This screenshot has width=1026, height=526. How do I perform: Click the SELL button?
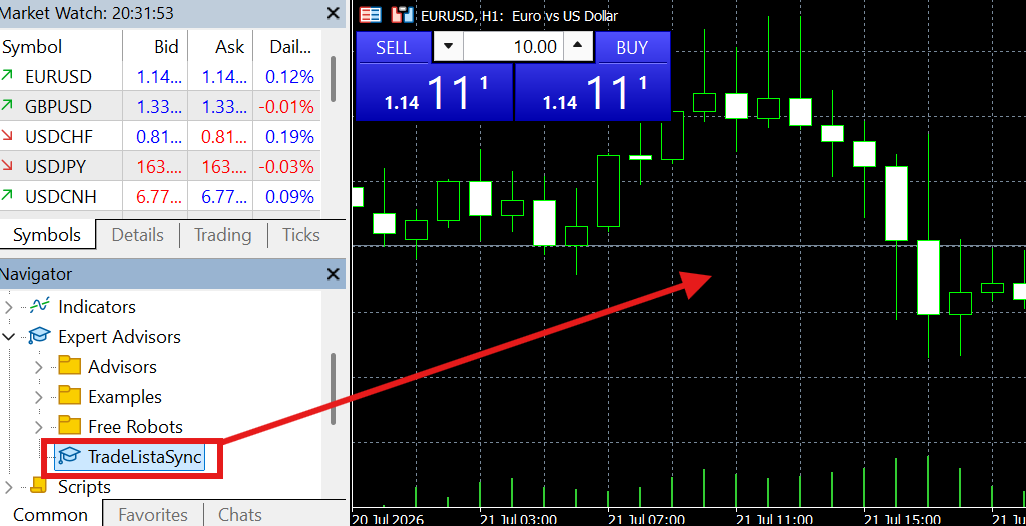point(393,47)
